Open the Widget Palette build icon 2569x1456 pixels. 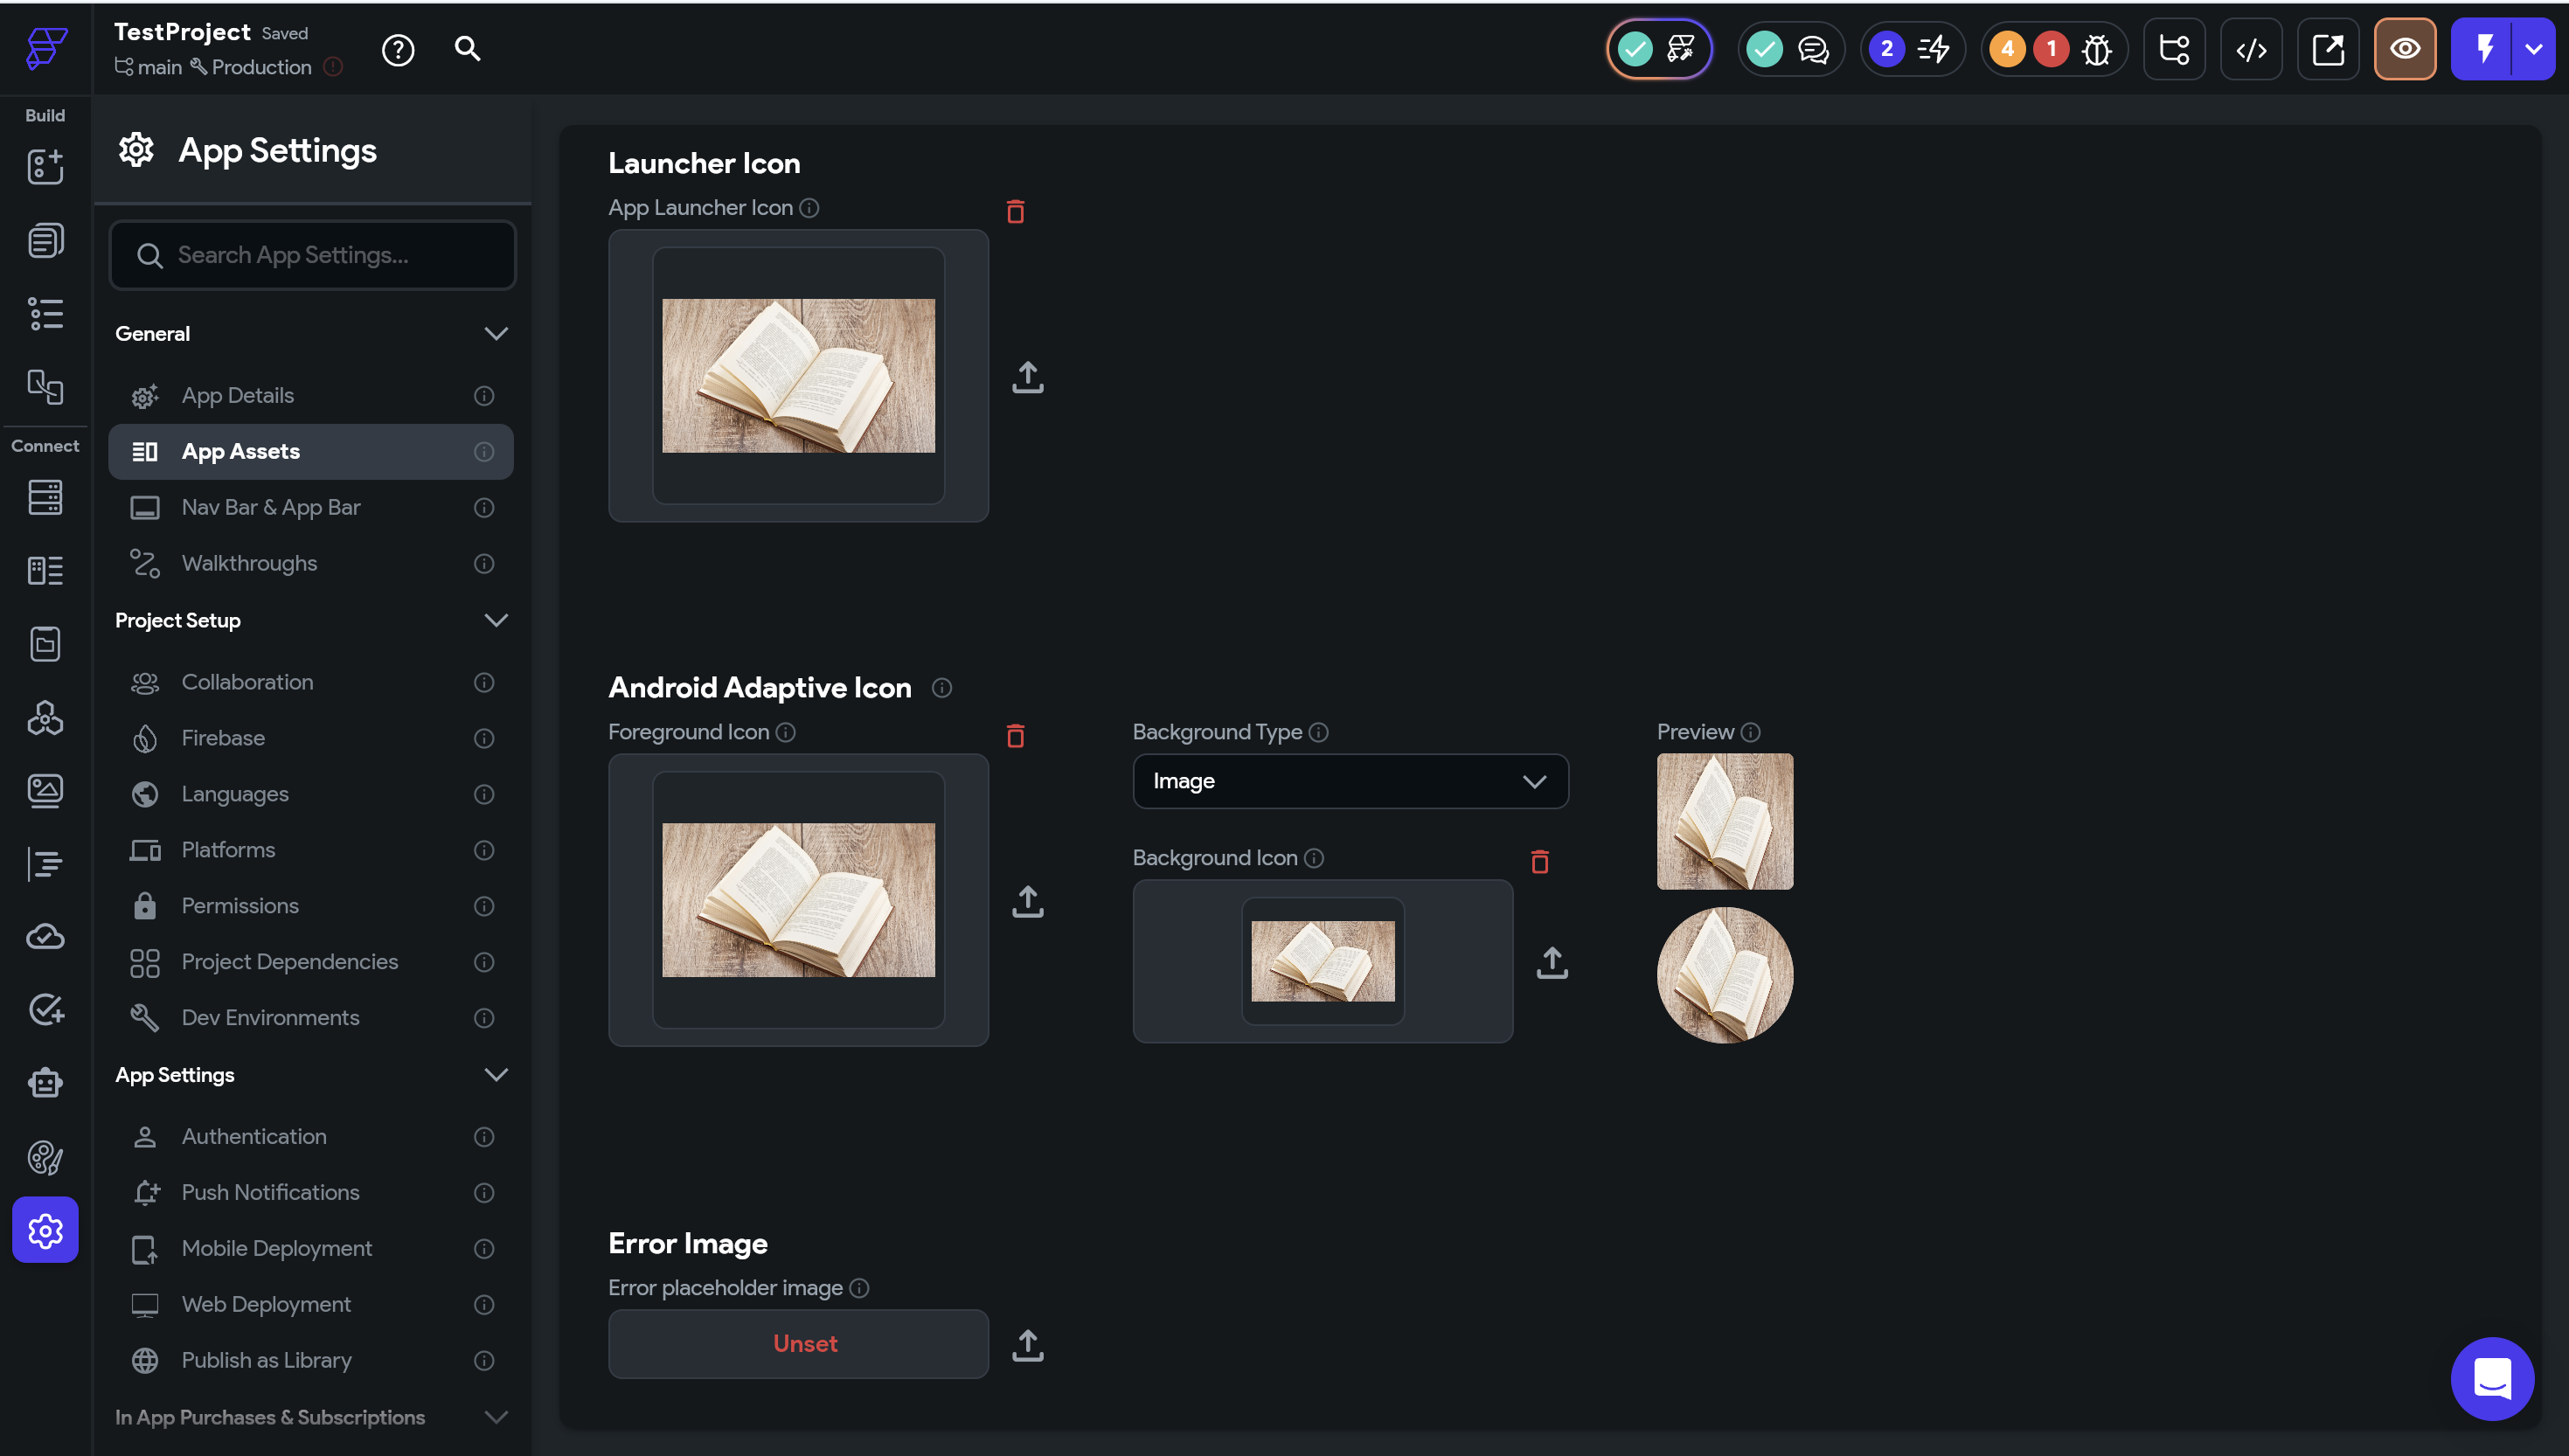[45, 167]
